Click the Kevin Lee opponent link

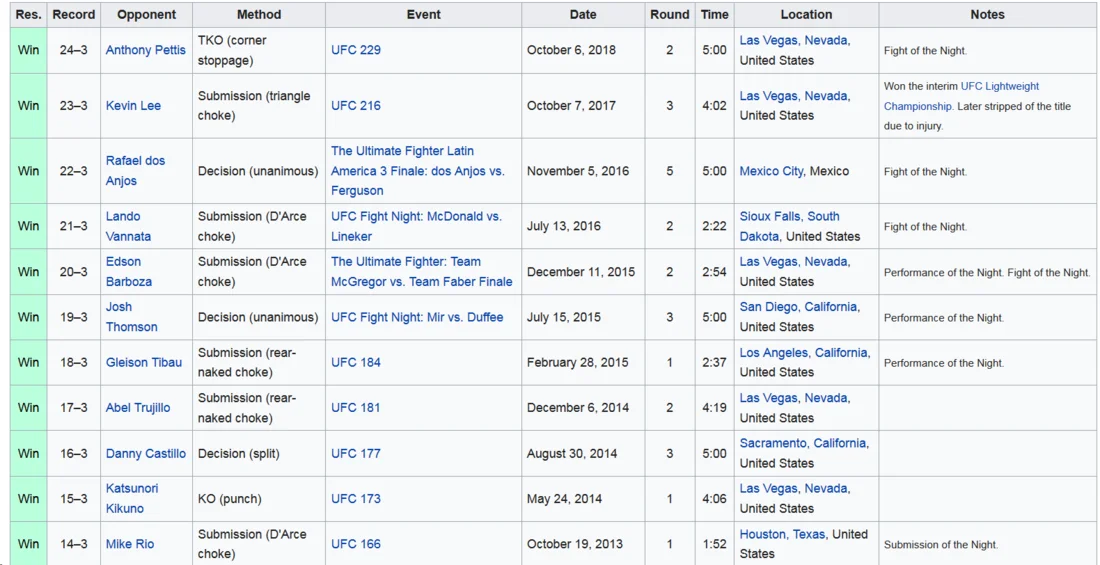[133, 105]
